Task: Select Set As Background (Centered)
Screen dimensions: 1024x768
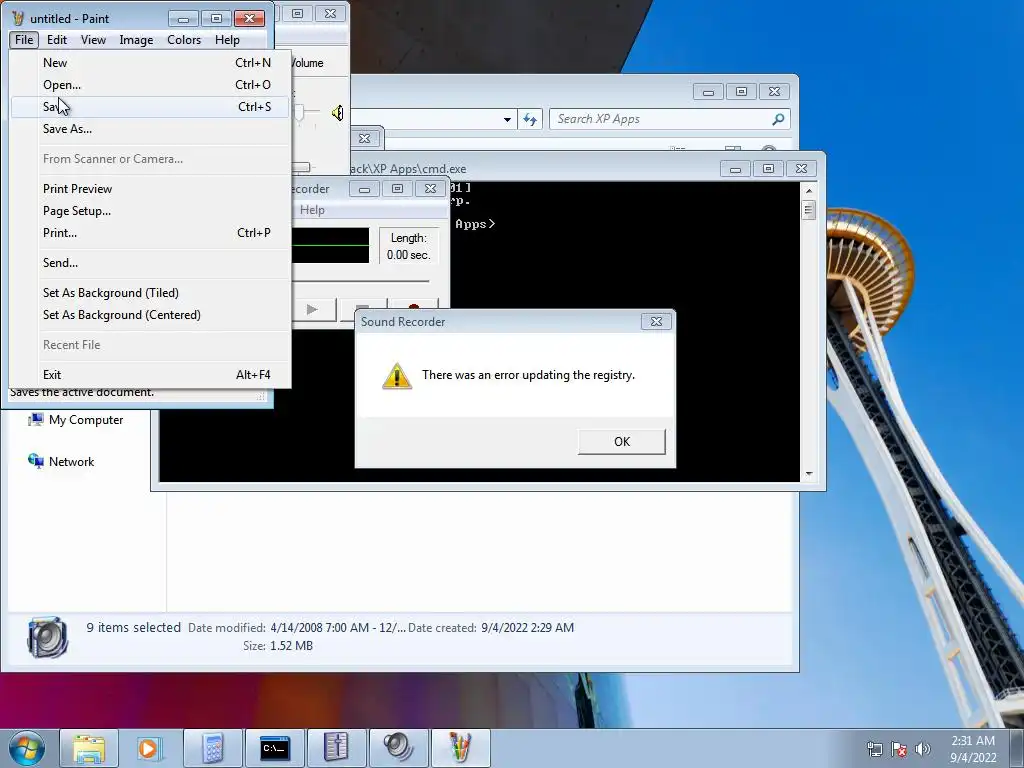Action: [x=150, y=315]
